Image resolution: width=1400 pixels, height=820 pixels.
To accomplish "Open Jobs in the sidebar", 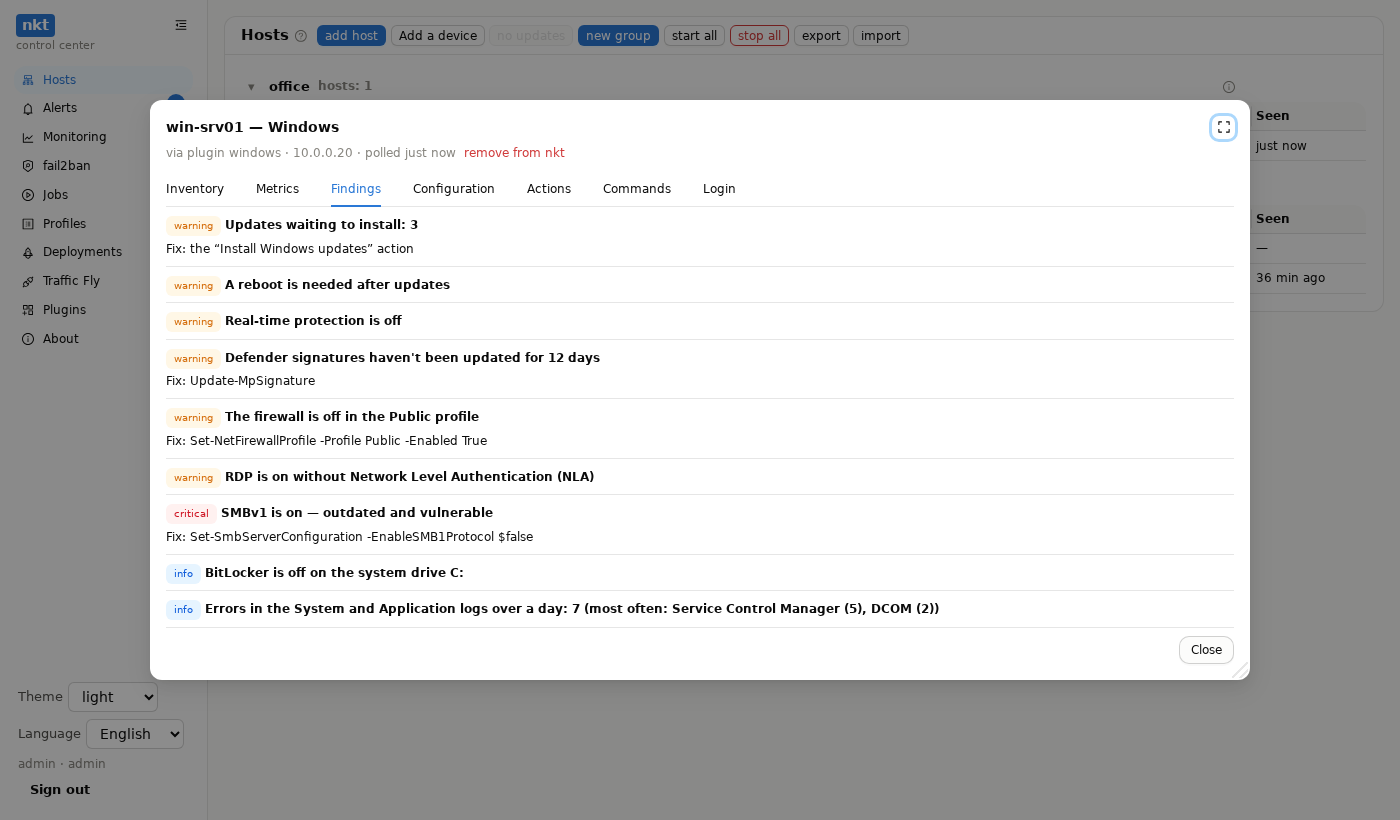I will pyautogui.click(x=103, y=195).
